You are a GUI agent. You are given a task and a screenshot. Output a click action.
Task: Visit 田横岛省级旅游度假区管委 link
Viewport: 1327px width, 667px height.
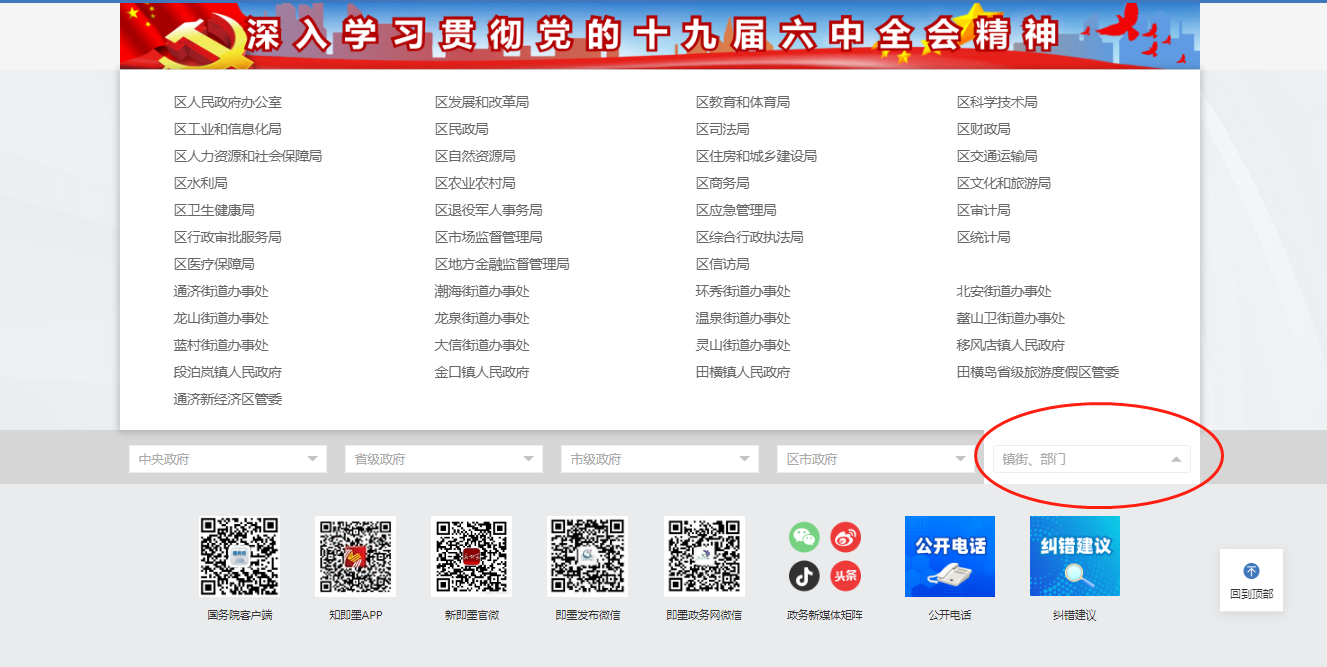coord(1037,372)
